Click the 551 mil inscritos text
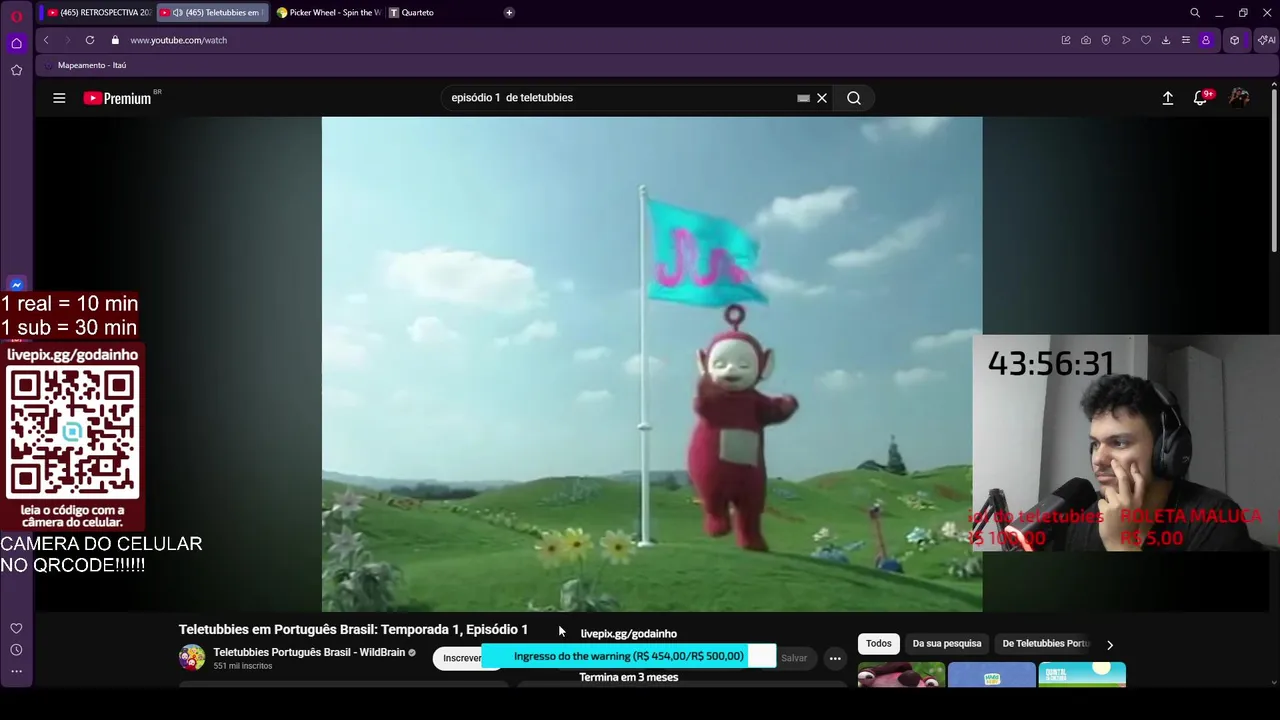This screenshot has height=720, width=1280. pos(242,666)
